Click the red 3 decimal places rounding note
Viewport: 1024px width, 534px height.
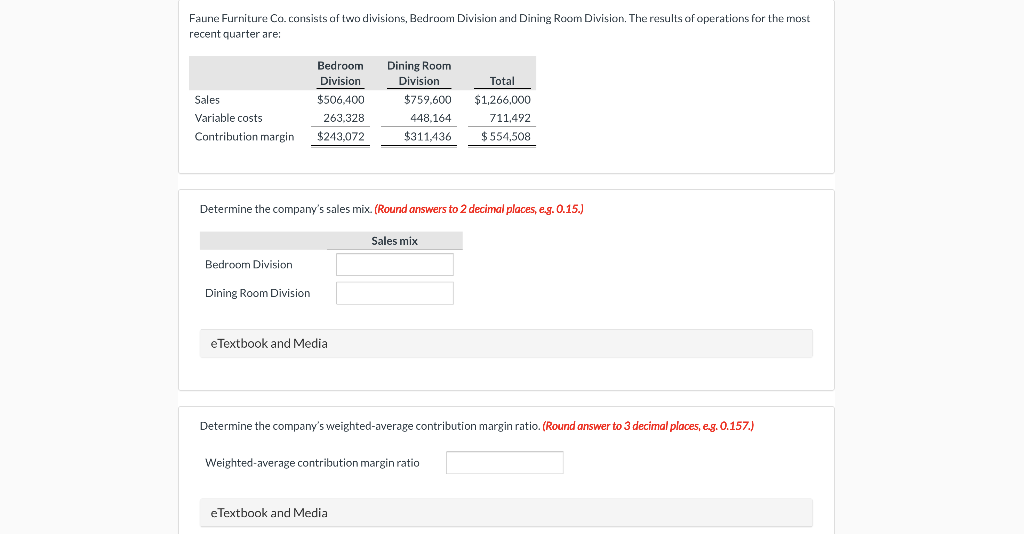[648, 426]
